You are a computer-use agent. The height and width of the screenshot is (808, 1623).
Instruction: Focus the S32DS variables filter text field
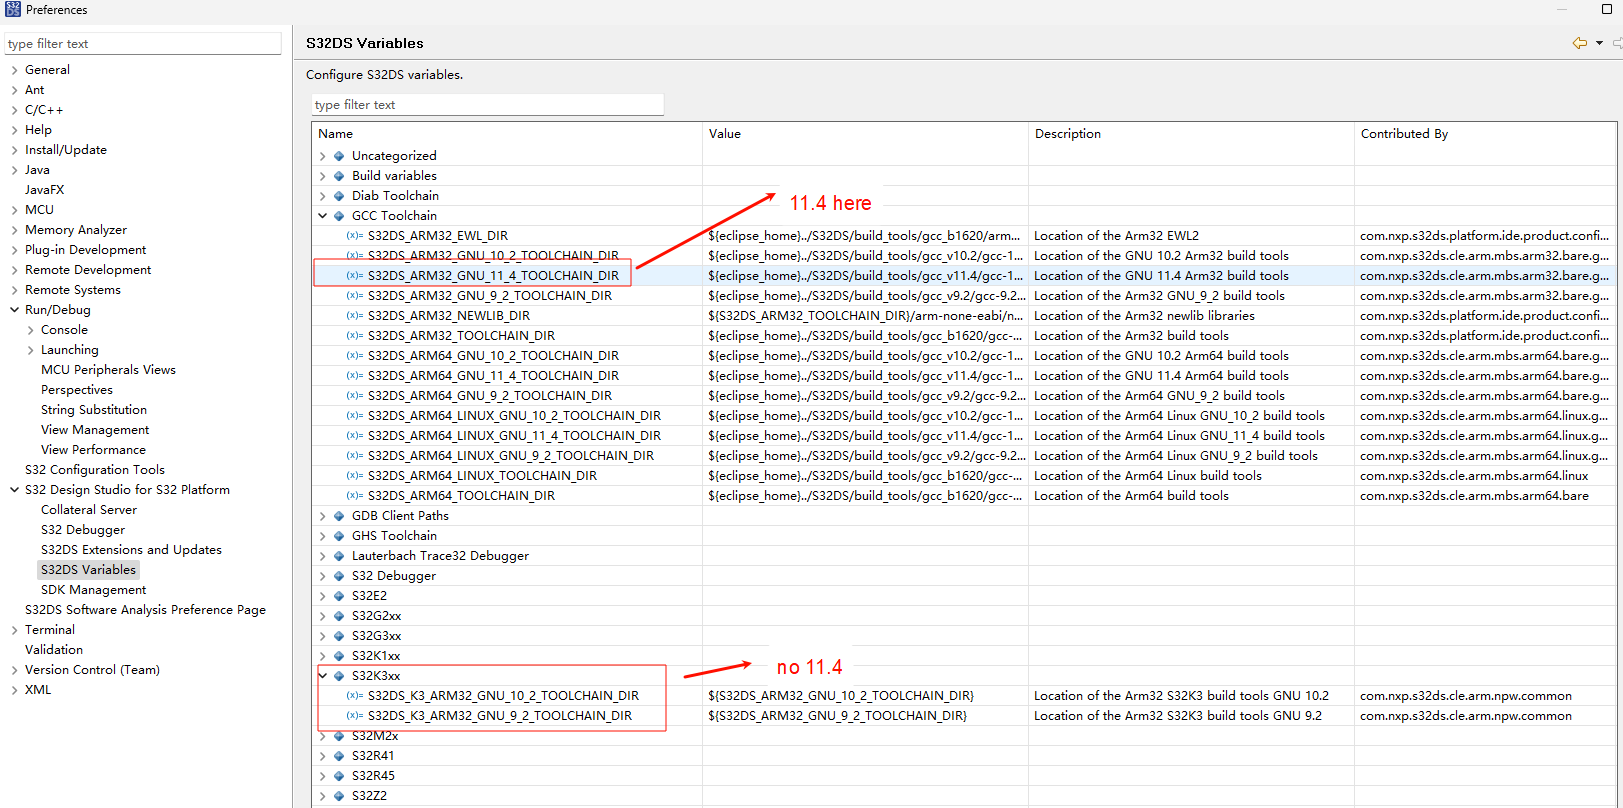[x=488, y=105]
